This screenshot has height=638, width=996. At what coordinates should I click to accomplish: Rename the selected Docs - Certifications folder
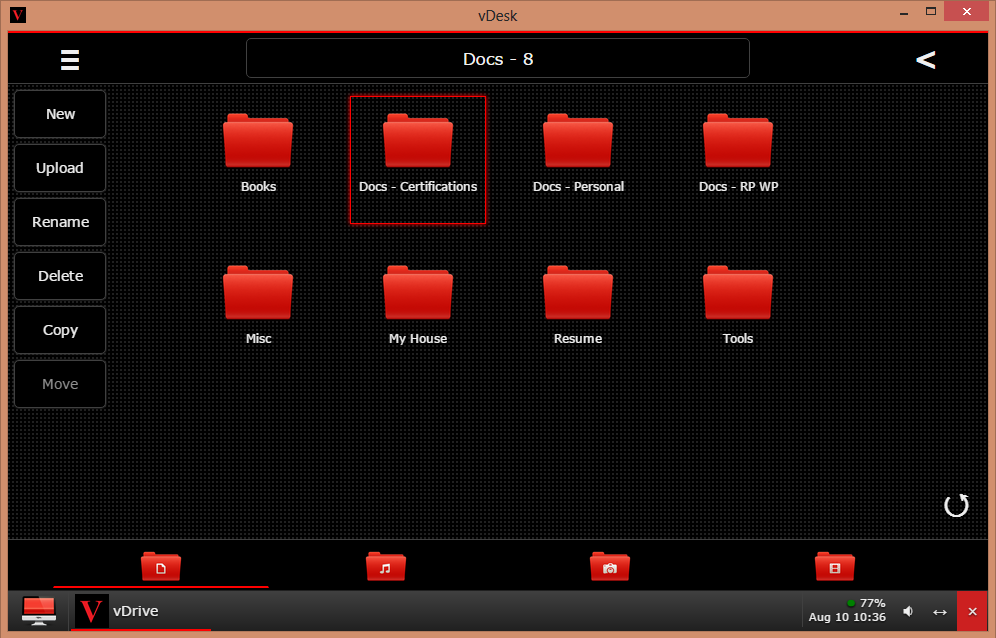pos(59,221)
